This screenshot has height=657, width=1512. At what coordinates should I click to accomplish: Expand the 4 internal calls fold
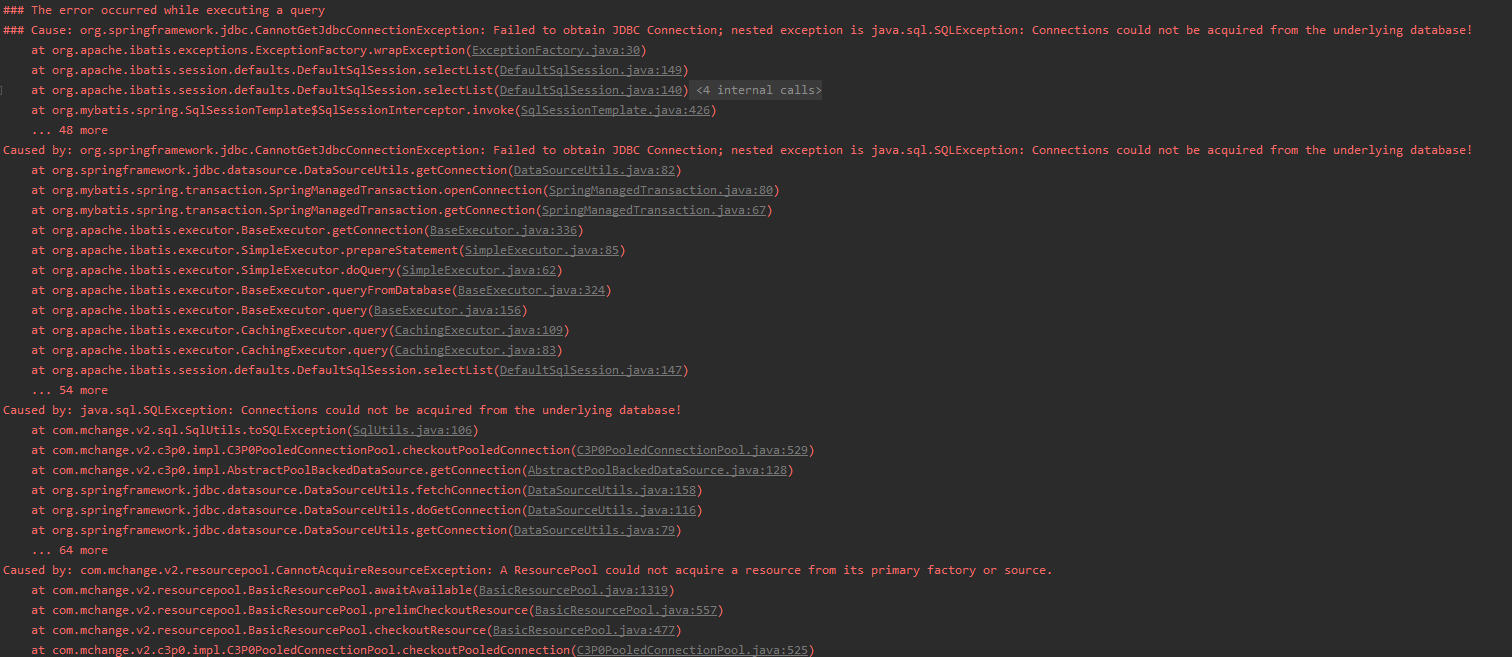coord(757,90)
